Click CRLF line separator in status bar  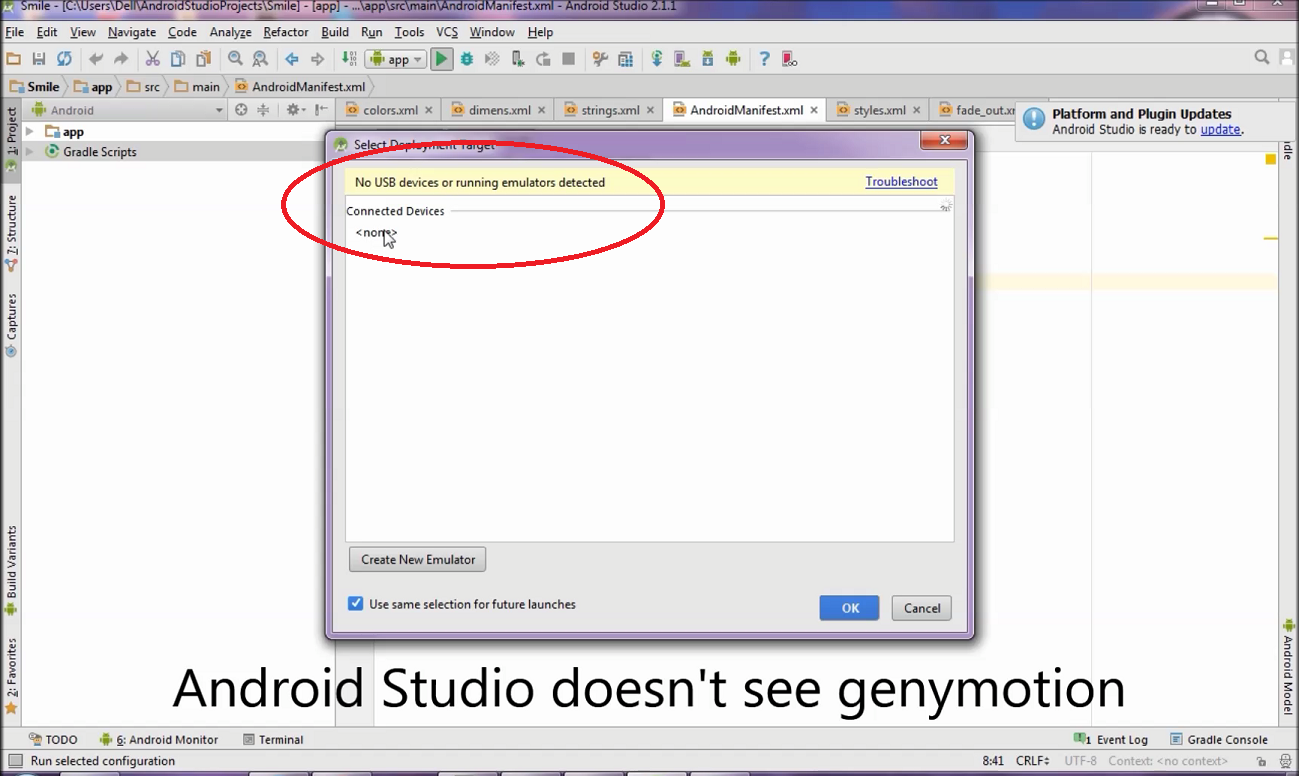tap(1033, 761)
